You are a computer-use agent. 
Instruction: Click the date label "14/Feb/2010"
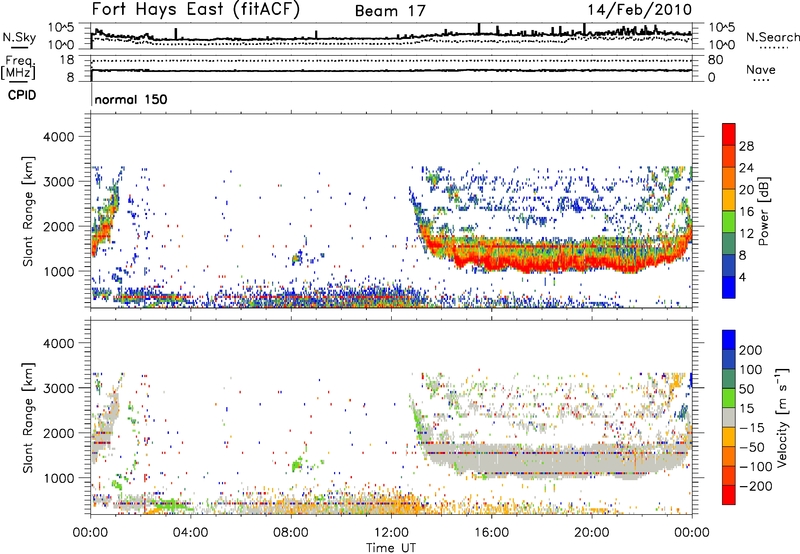(x=639, y=10)
